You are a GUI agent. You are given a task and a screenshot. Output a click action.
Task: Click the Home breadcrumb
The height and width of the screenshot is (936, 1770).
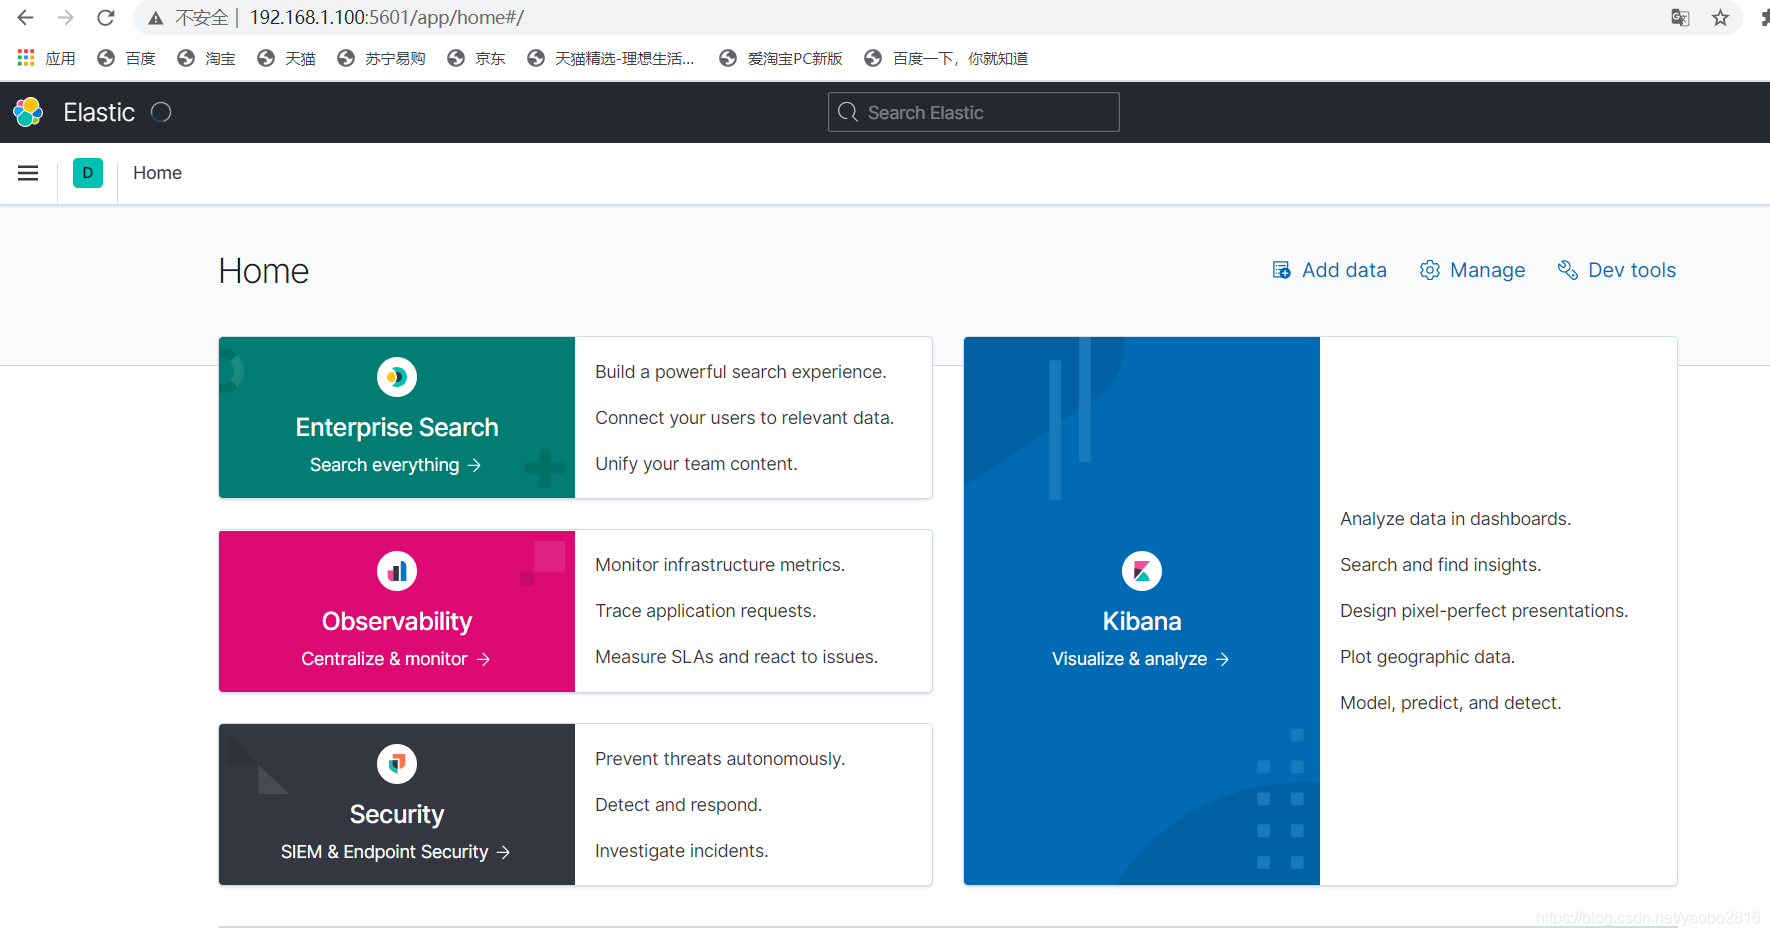coord(157,173)
